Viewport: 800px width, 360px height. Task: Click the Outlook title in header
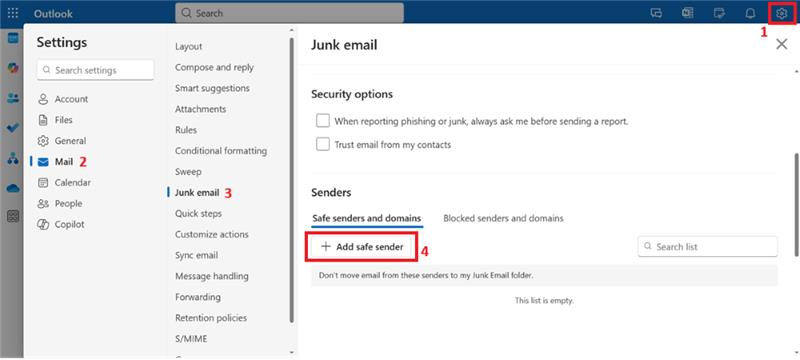(x=53, y=14)
